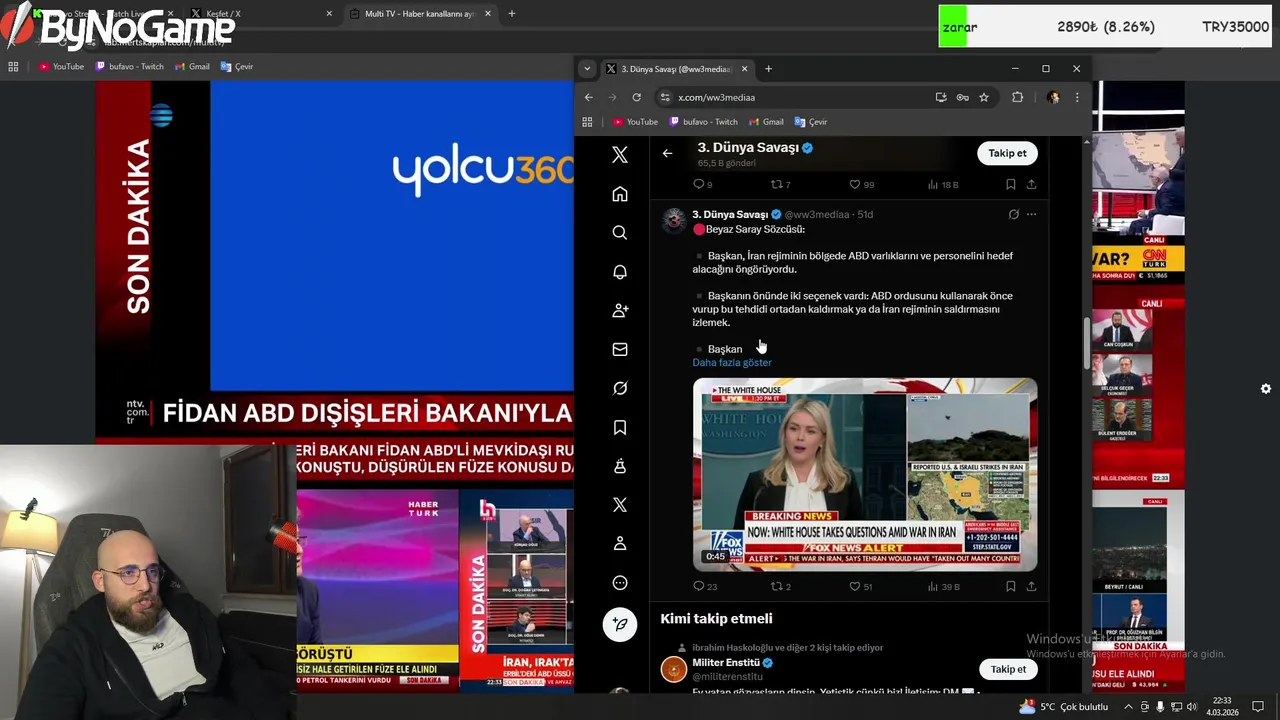Open X Home from sidebar house icon
Viewport: 1280px width, 720px height.
coord(620,194)
